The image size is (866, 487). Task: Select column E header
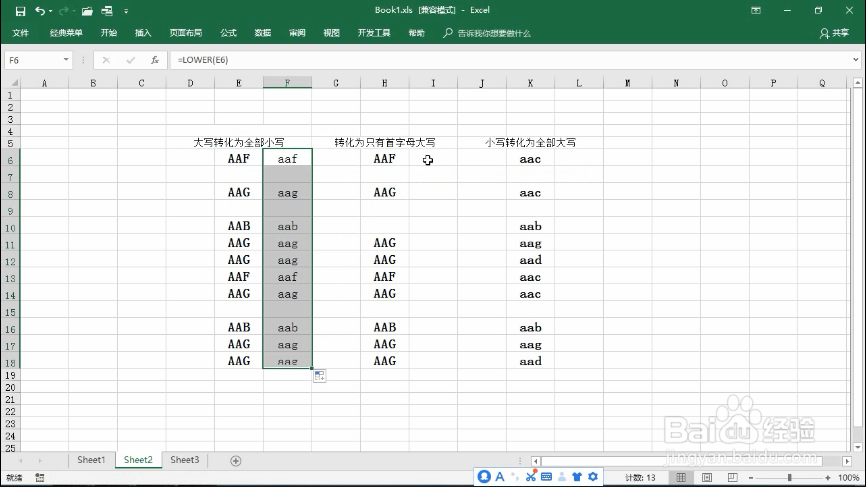tap(239, 83)
